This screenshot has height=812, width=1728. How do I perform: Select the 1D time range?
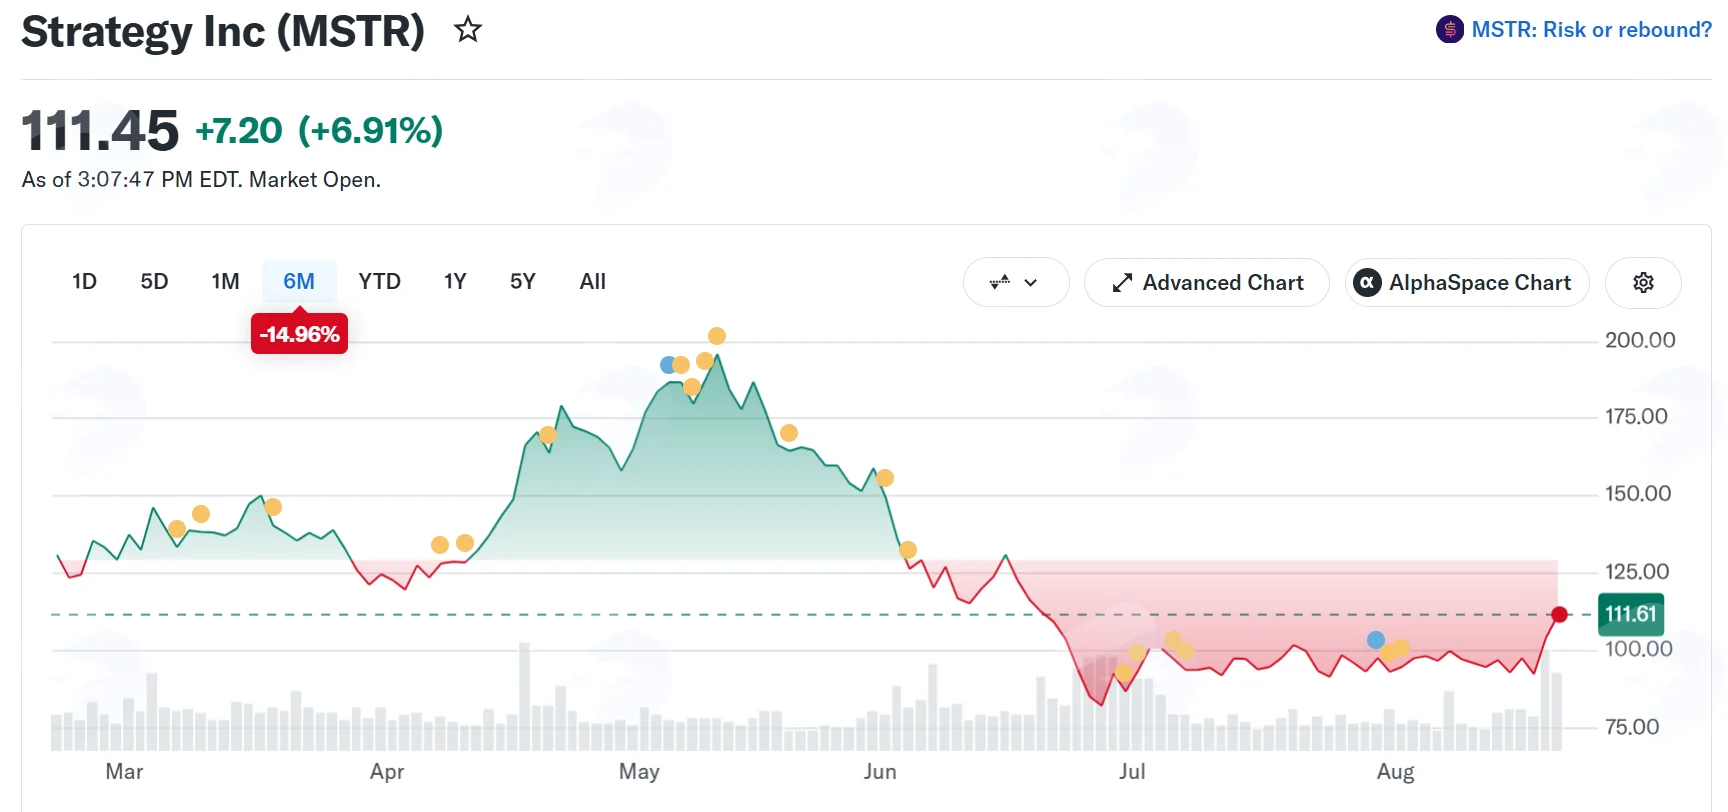click(x=85, y=282)
